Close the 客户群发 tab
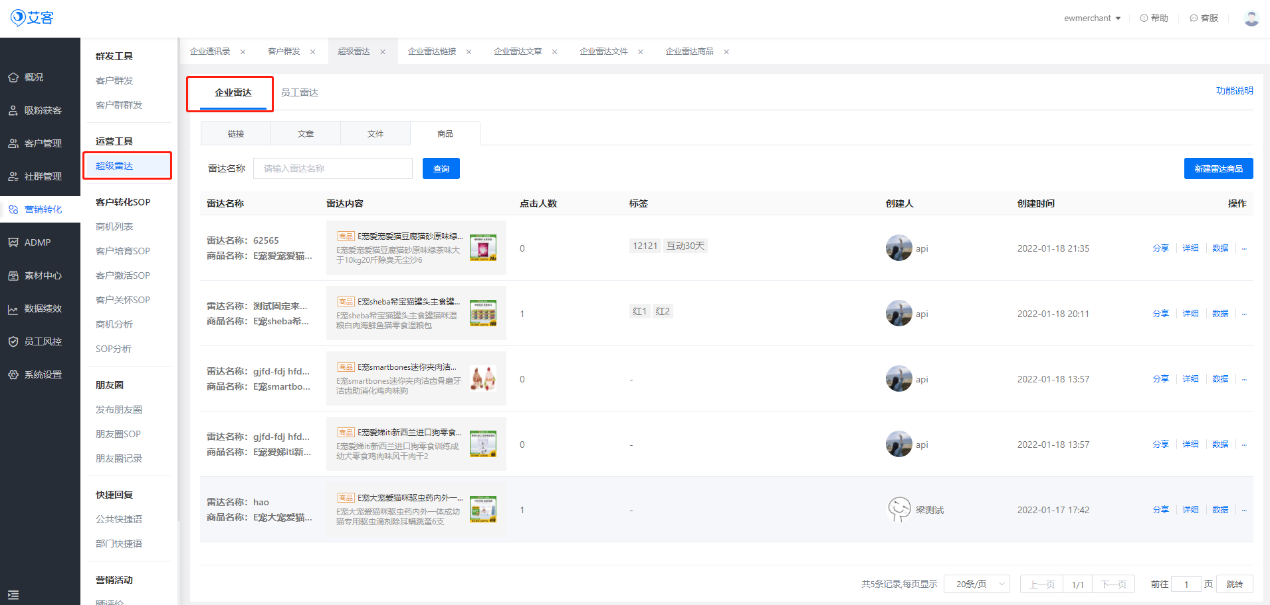Image resolution: width=1270 pixels, height=605 pixels. 312,52
